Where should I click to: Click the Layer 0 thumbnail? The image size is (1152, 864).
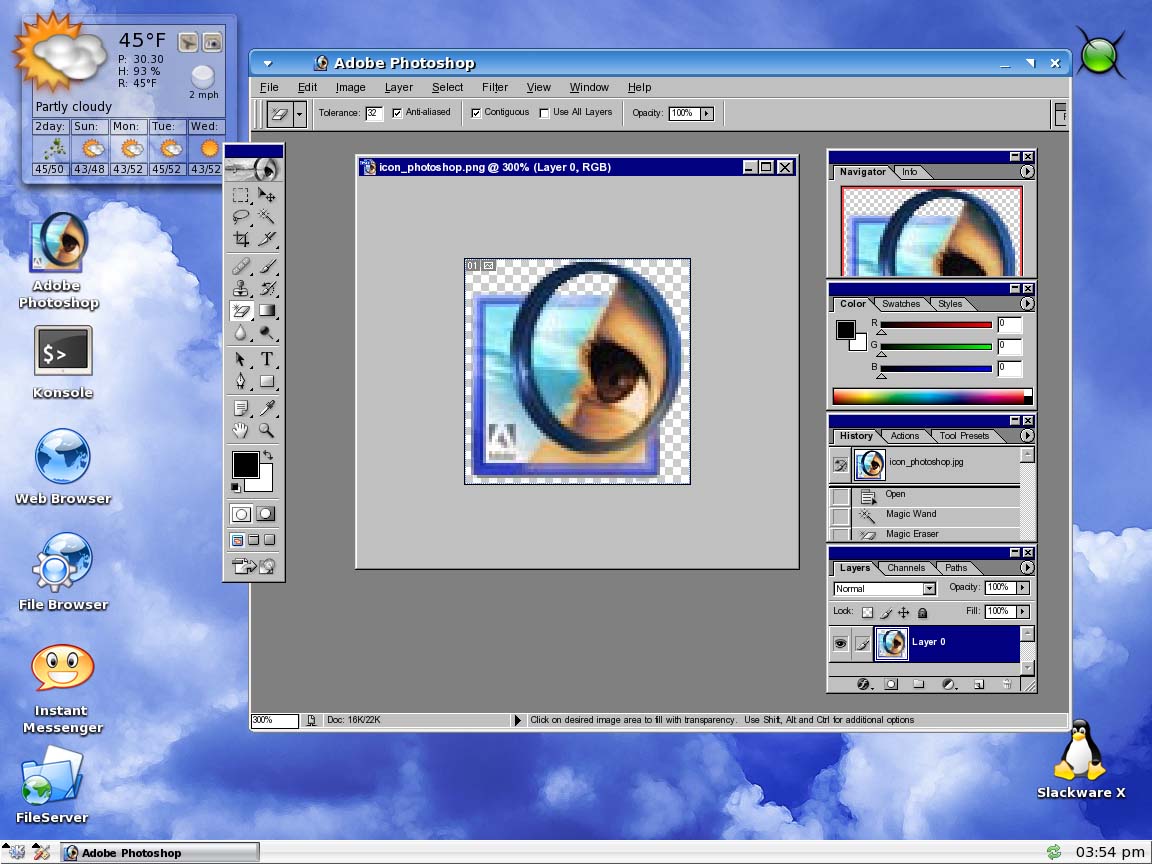pos(892,644)
